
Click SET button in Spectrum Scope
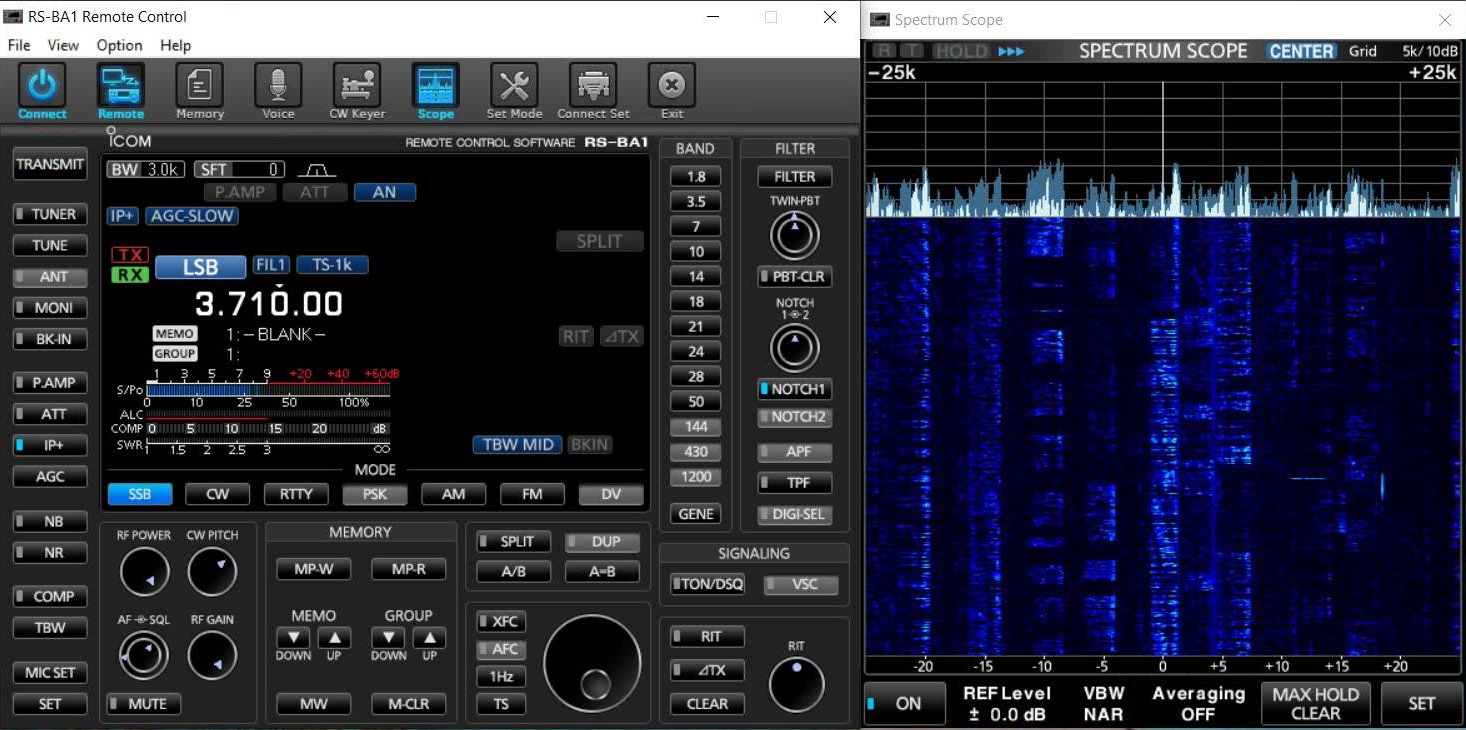point(1421,704)
